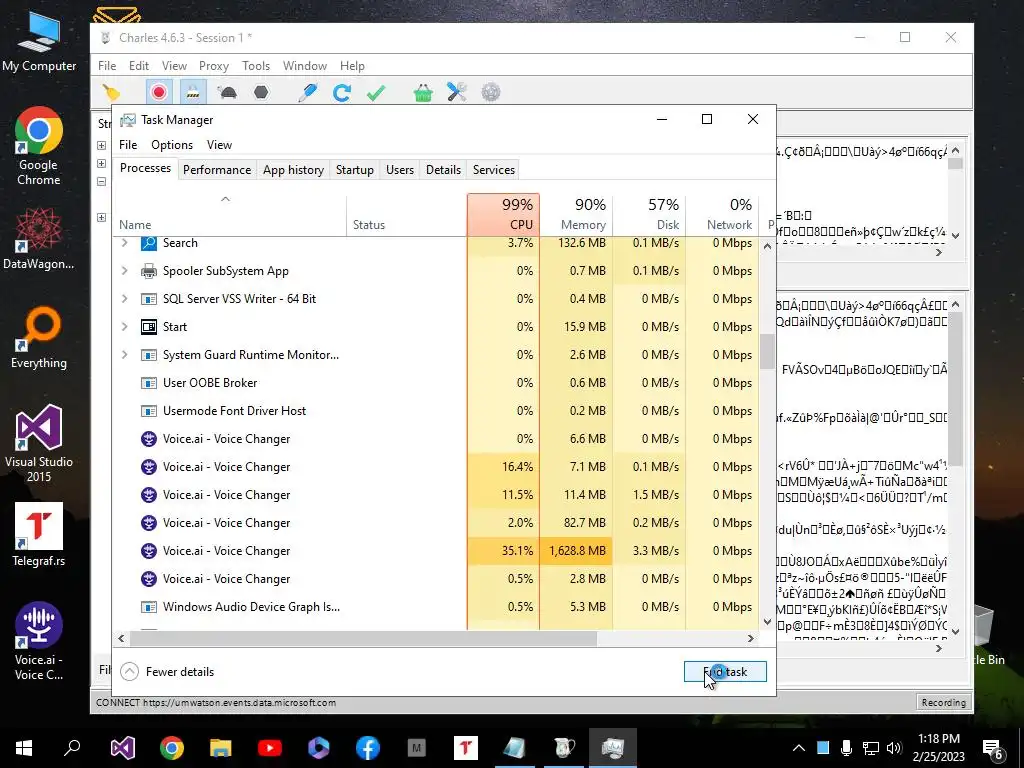
Task: Select User OOBE Broker process row
Action: [436, 383]
